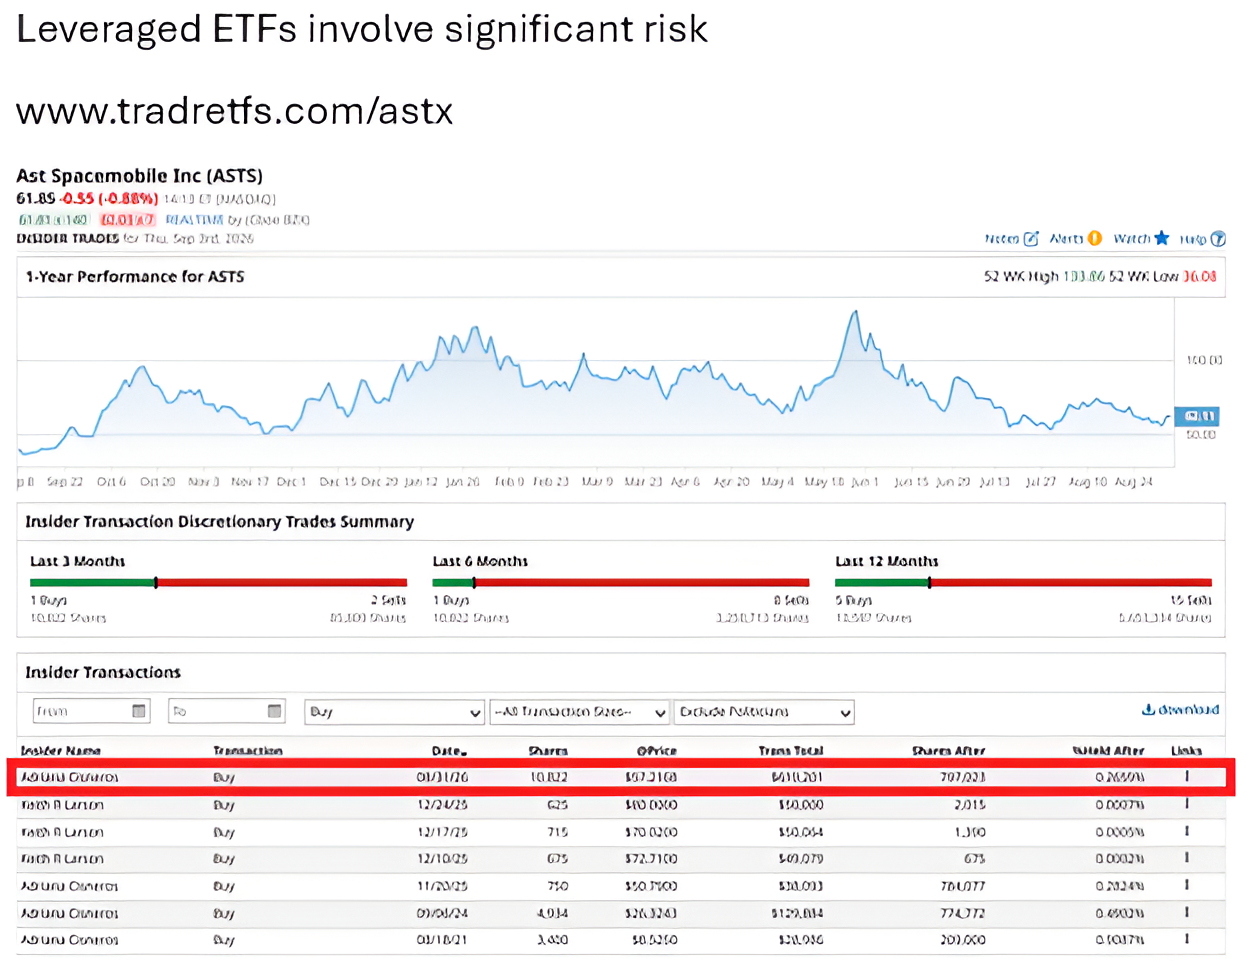Click the download icon above the table
Screen dimensions: 1246x968
pos(1148,710)
